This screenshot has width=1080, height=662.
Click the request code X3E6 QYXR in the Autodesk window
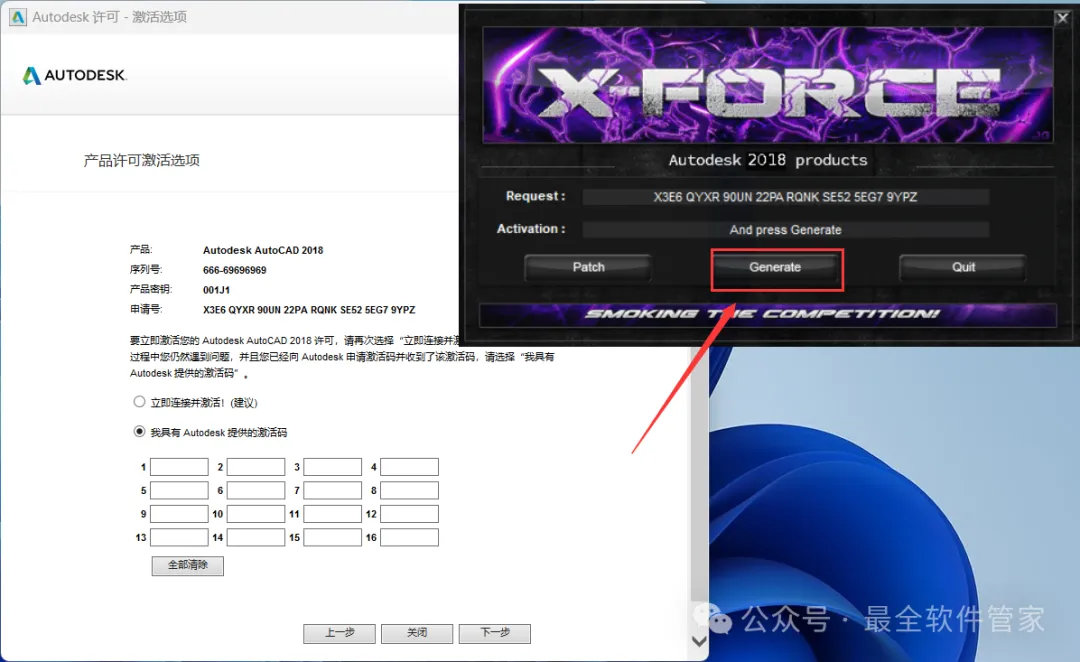click(x=309, y=310)
